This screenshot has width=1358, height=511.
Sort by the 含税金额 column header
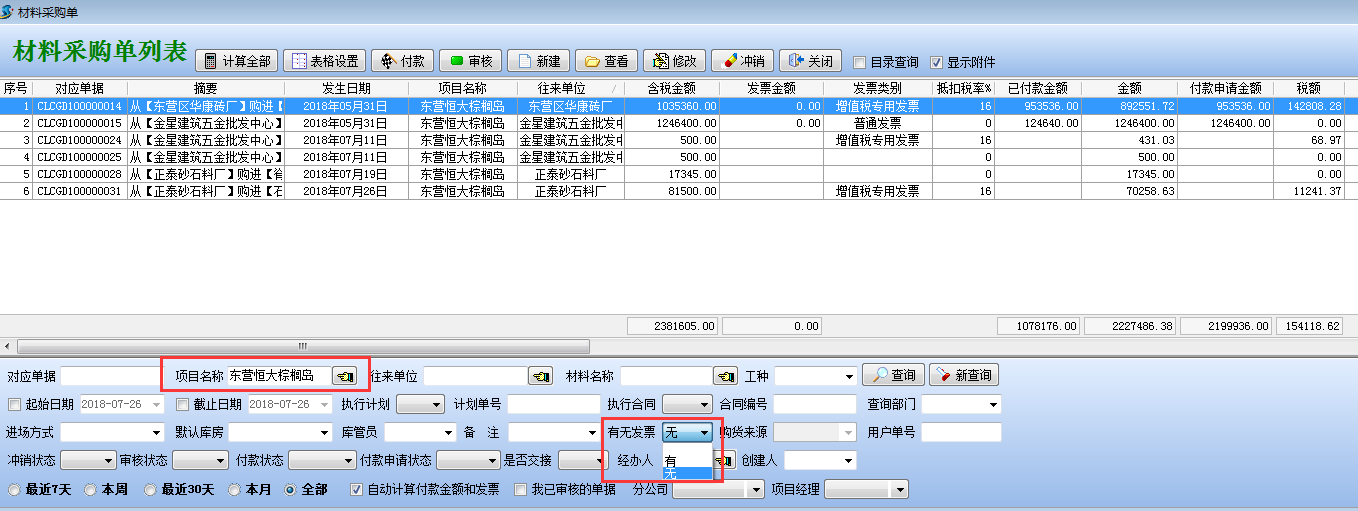pos(671,88)
